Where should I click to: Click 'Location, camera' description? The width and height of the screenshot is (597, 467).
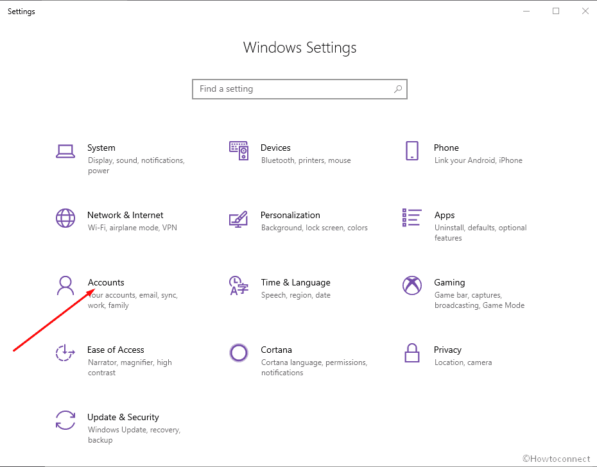[463, 362]
